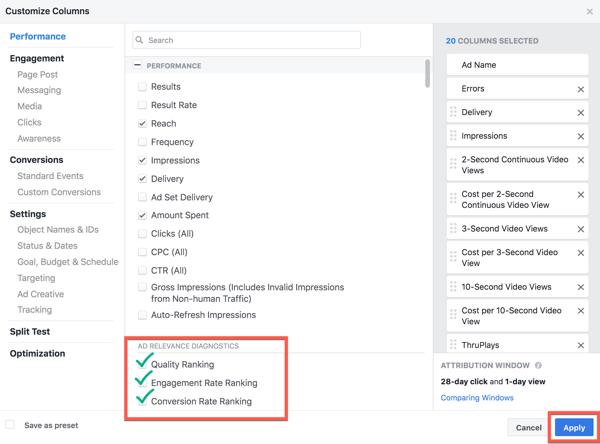Screen dimensions: 600x444
Task: Check the CTR (All) checkbox
Action: coord(142,271)
